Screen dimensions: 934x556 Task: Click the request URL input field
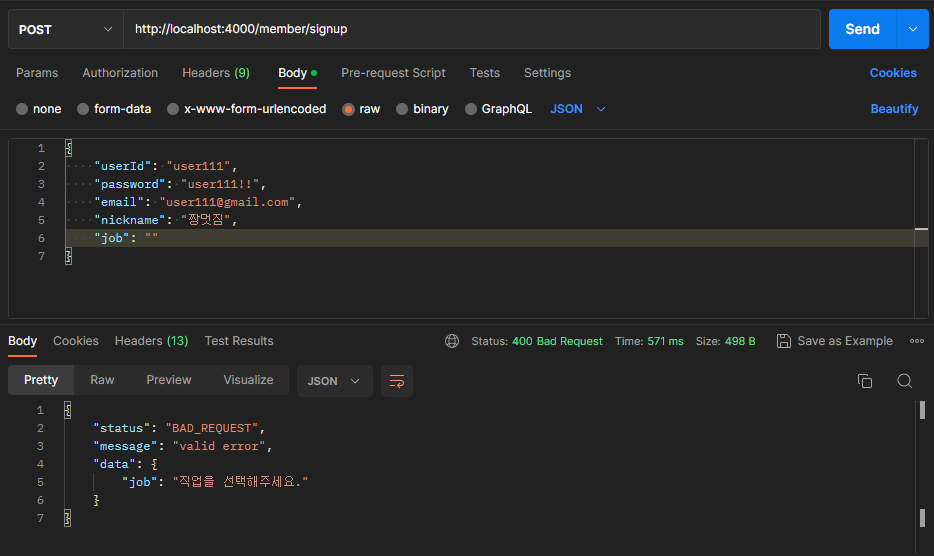click(x=472, y=29)
